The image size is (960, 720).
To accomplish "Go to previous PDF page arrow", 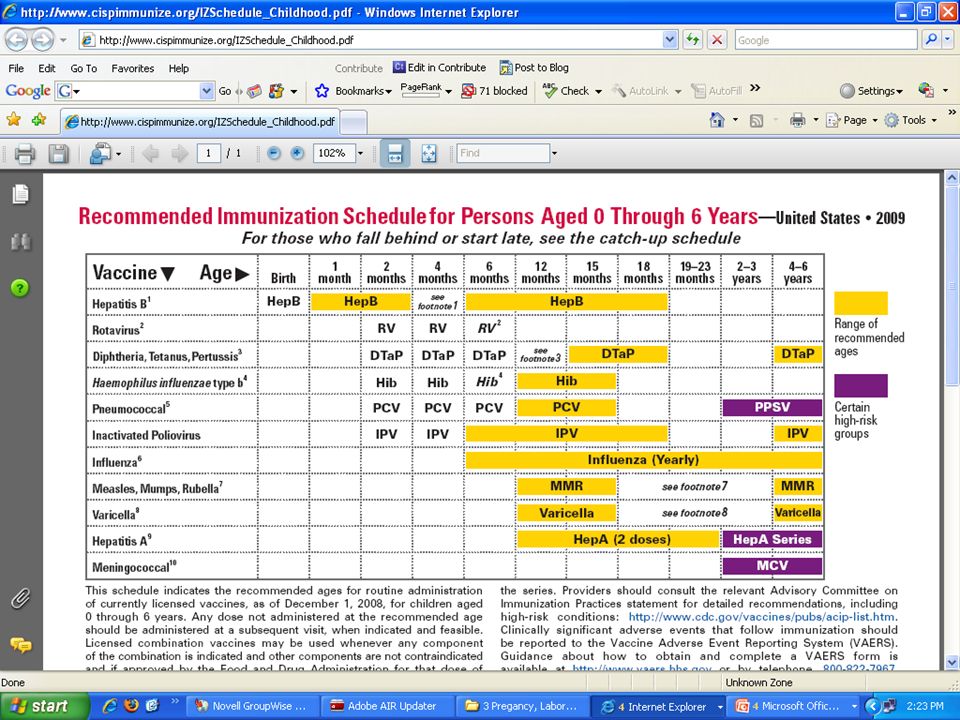I will click(x=151, y=153).
